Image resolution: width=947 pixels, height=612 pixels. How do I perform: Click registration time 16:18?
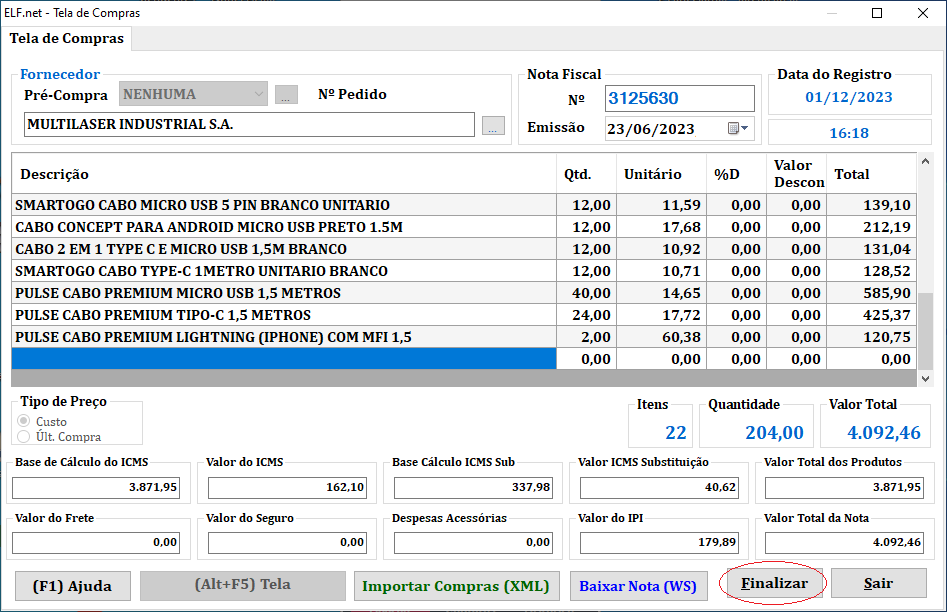click(x=849, y=133)
